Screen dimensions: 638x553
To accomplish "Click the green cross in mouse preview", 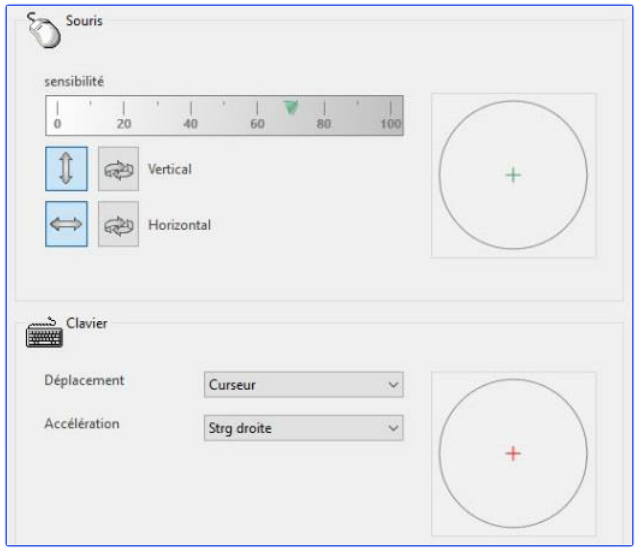I will click(x=513, y=175).
